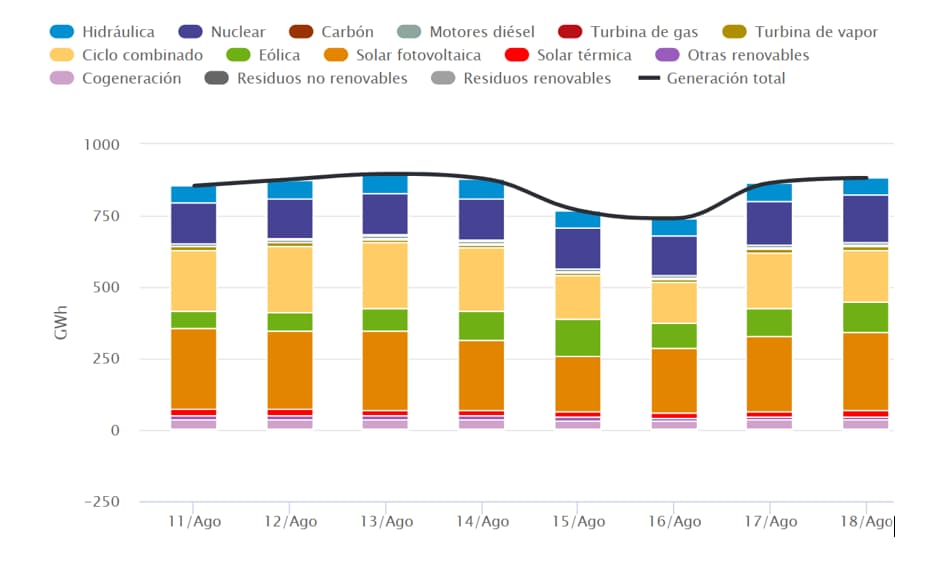Toggle the Eólica legend entry
947x563 pixels.
tap(263, 55)
